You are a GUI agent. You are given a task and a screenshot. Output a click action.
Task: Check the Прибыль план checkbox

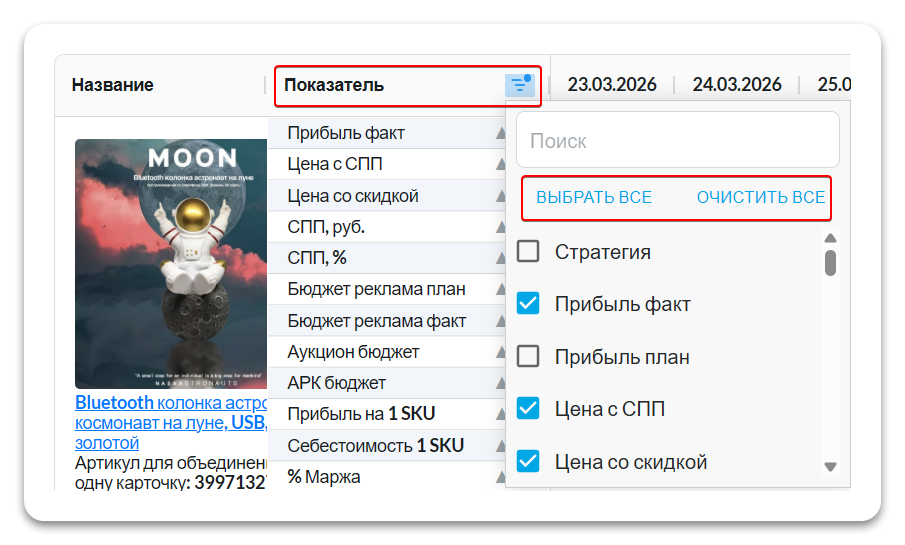coord(528,356)
